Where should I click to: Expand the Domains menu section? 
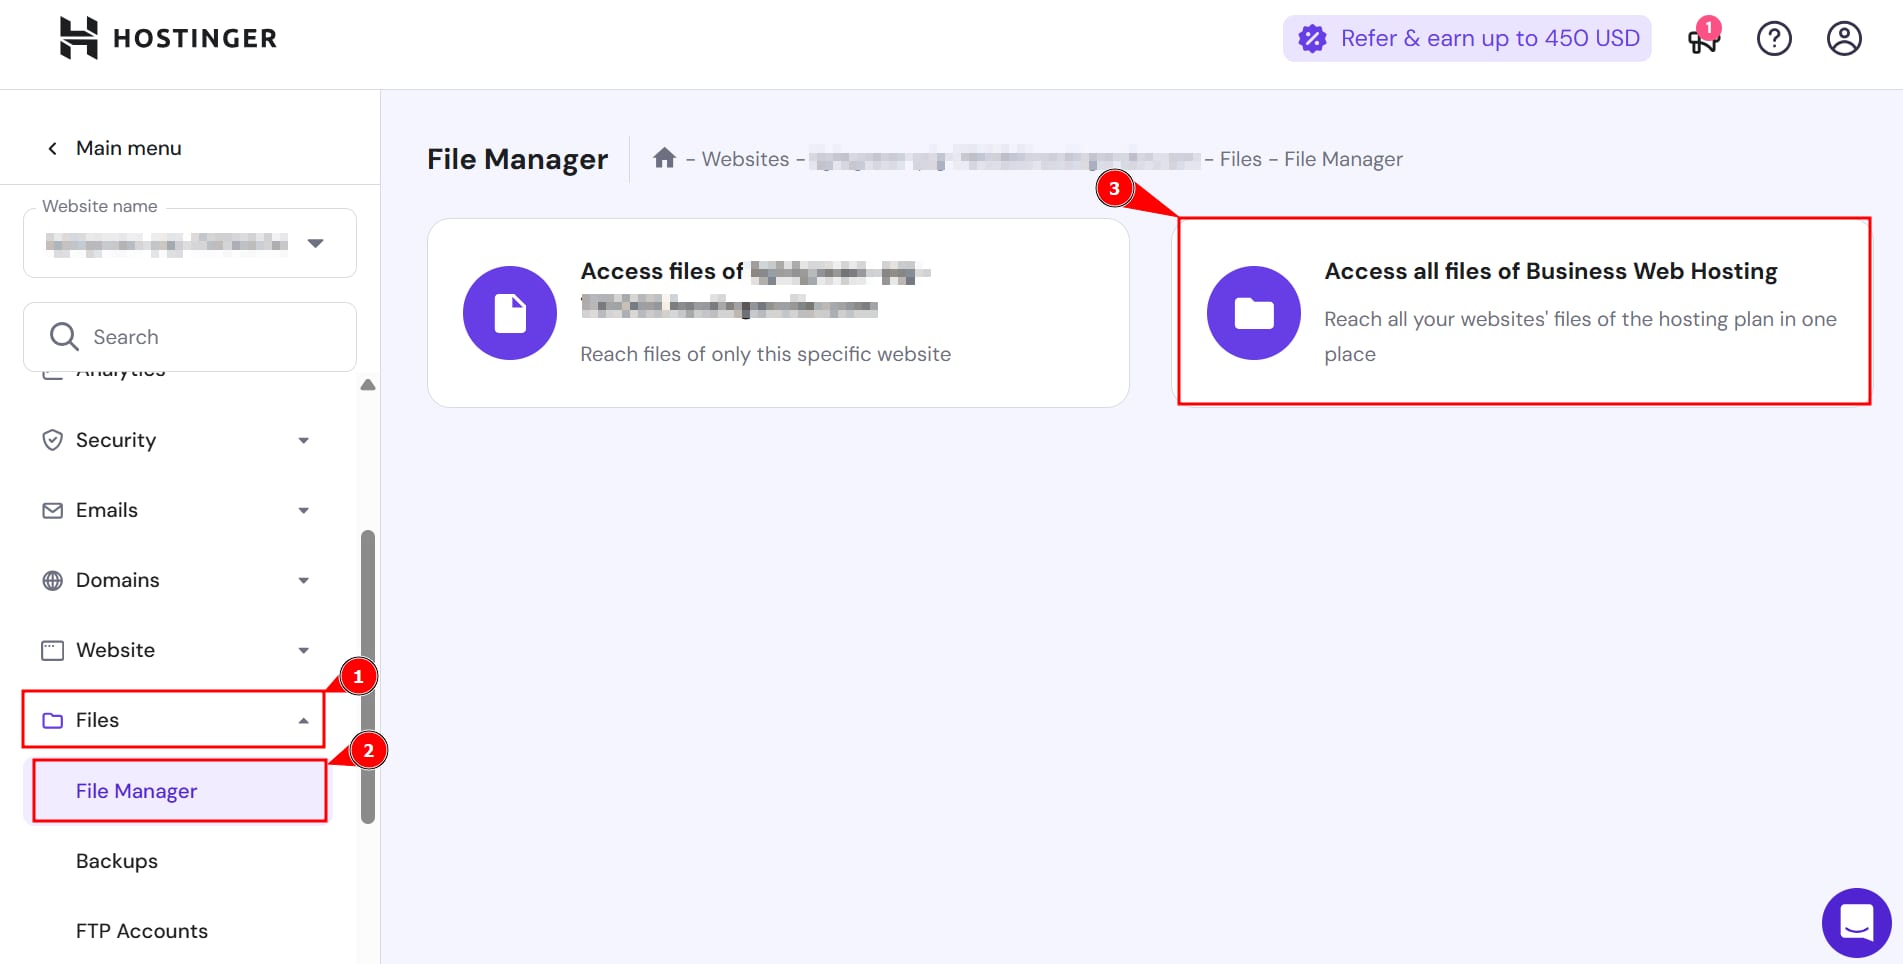[x=175, y=580]
